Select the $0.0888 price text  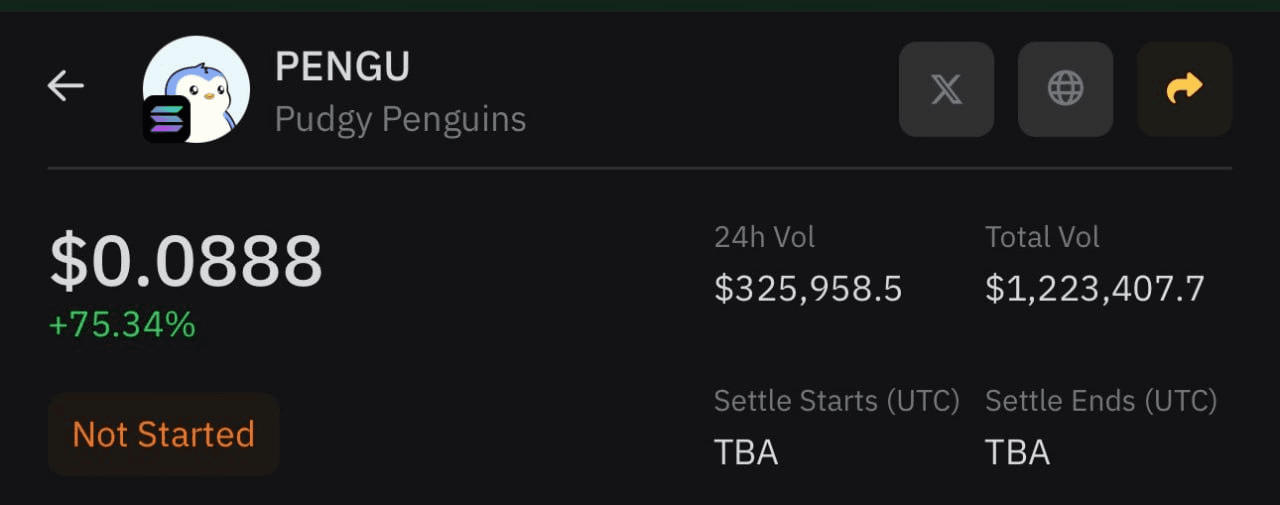186,262
